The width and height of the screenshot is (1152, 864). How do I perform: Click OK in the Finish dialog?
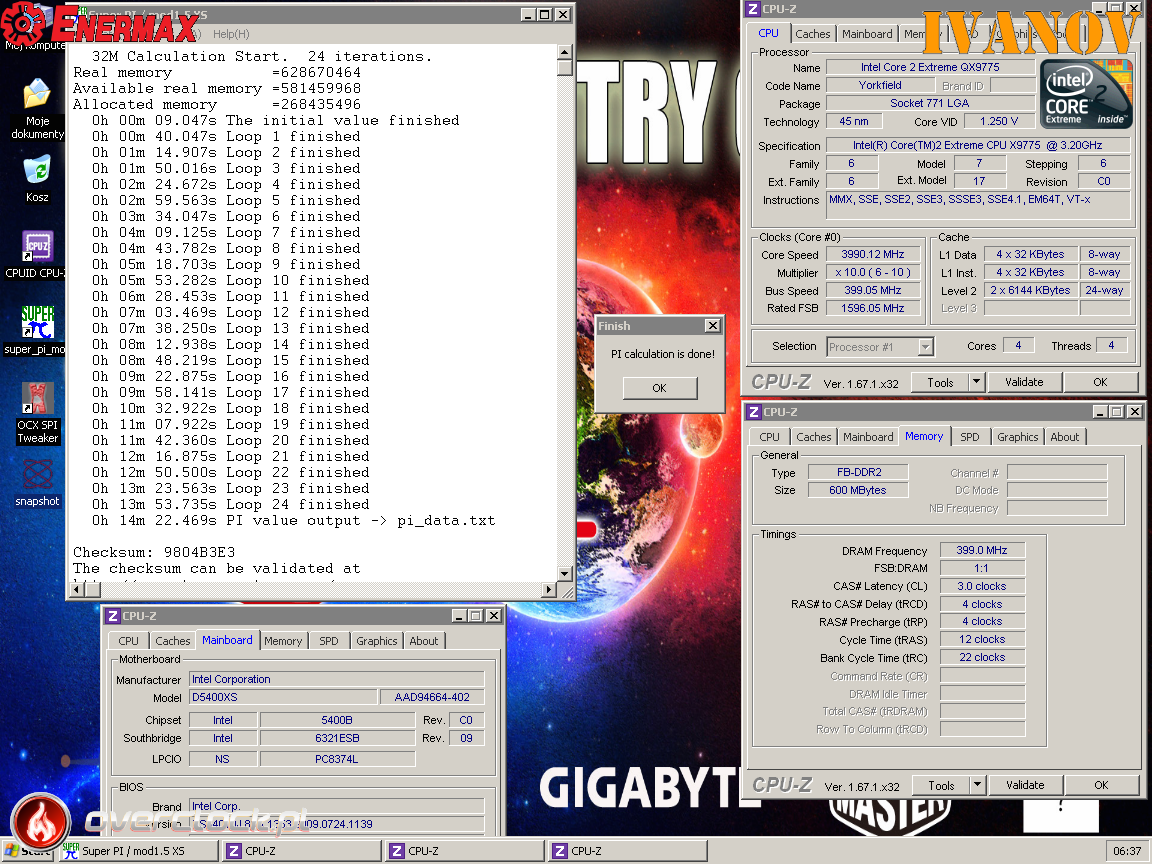pyautogui.click(x=659, y=388)
